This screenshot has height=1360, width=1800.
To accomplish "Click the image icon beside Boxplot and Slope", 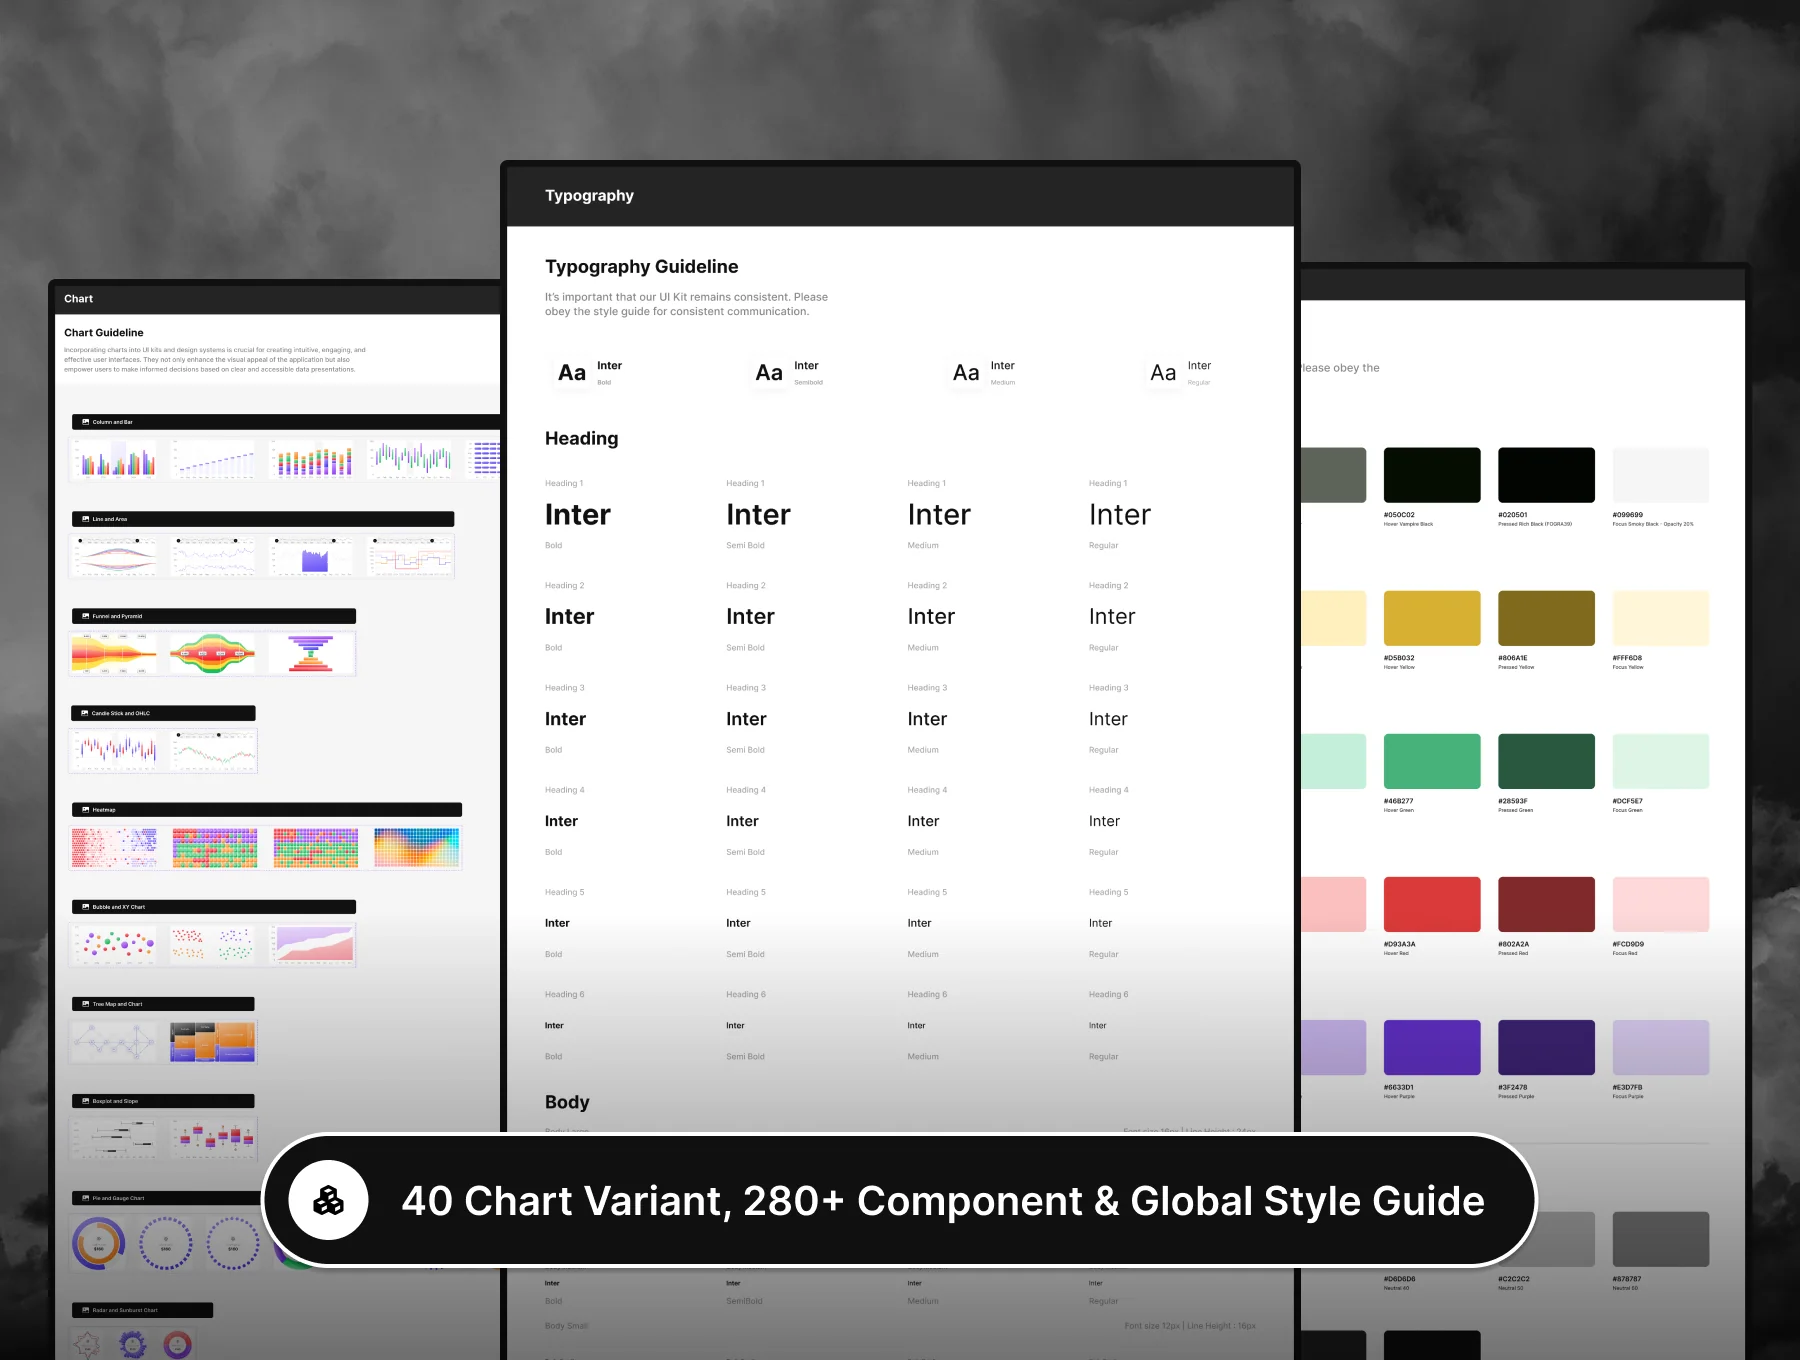I will (86, 1101).
